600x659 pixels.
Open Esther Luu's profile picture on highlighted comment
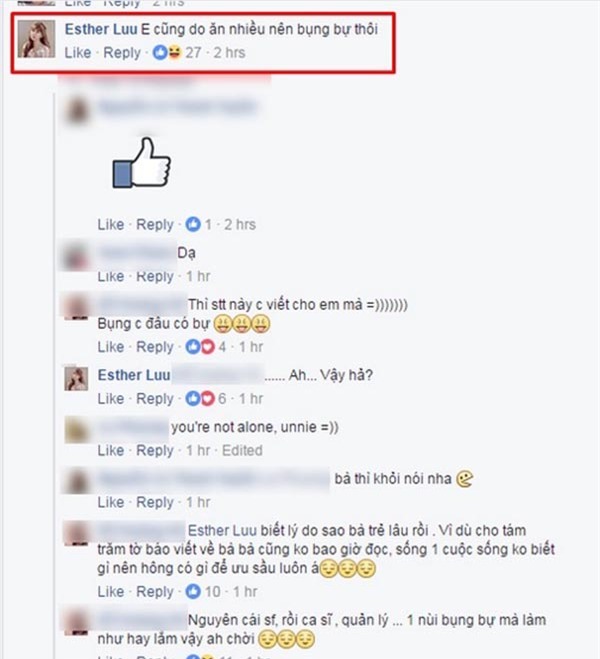click(x=36, y=39)
